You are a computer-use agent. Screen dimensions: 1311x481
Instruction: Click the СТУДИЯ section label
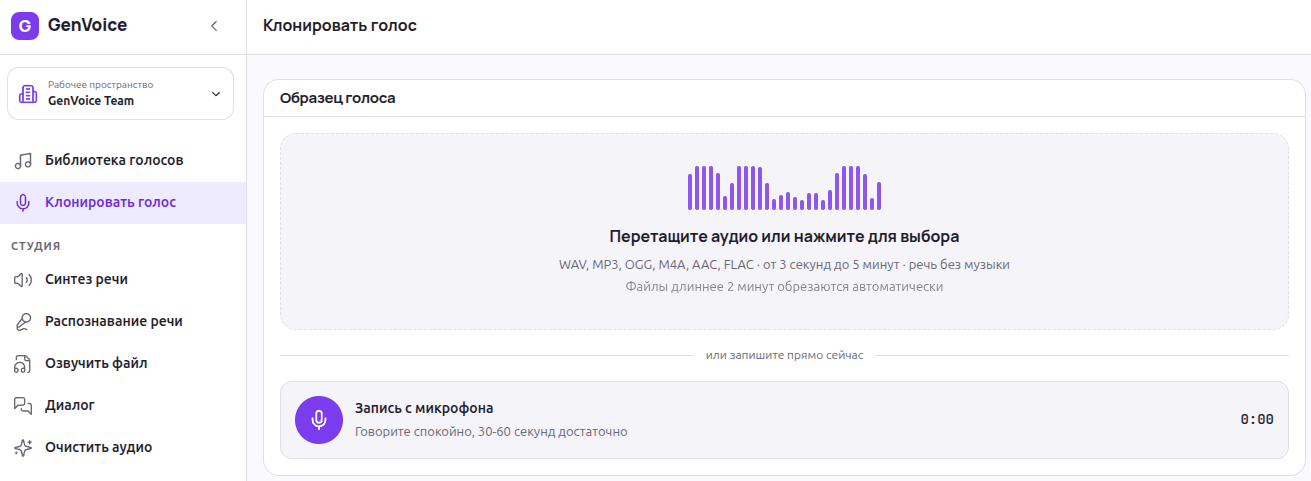[x=36, y=245]
